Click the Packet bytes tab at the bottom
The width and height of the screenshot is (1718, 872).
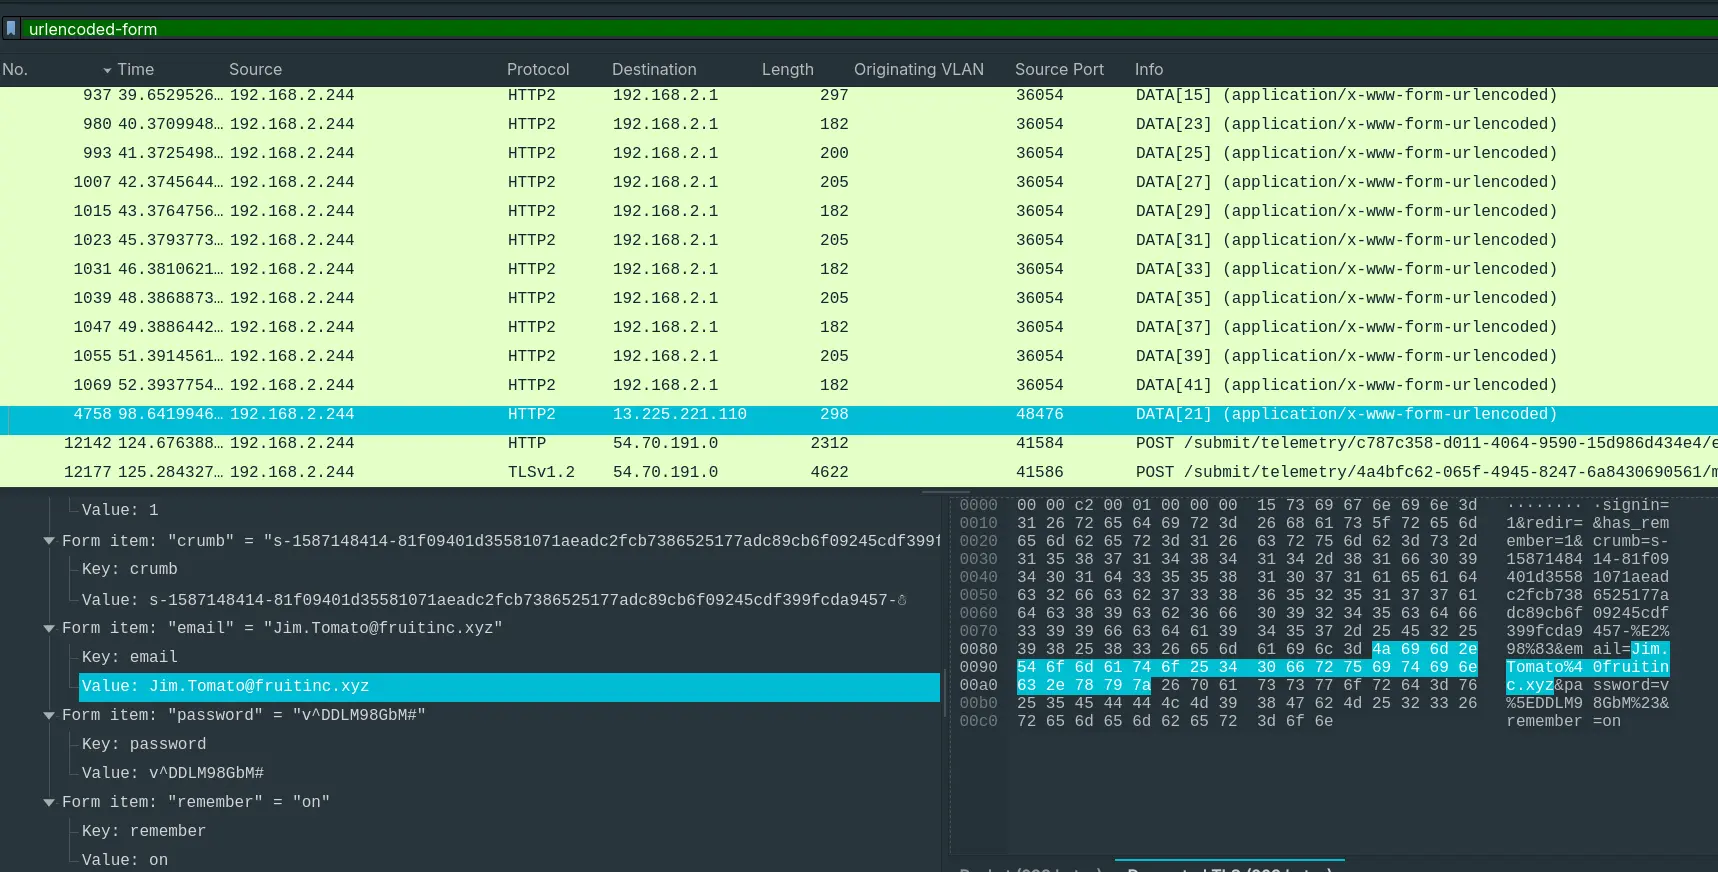1030,868
